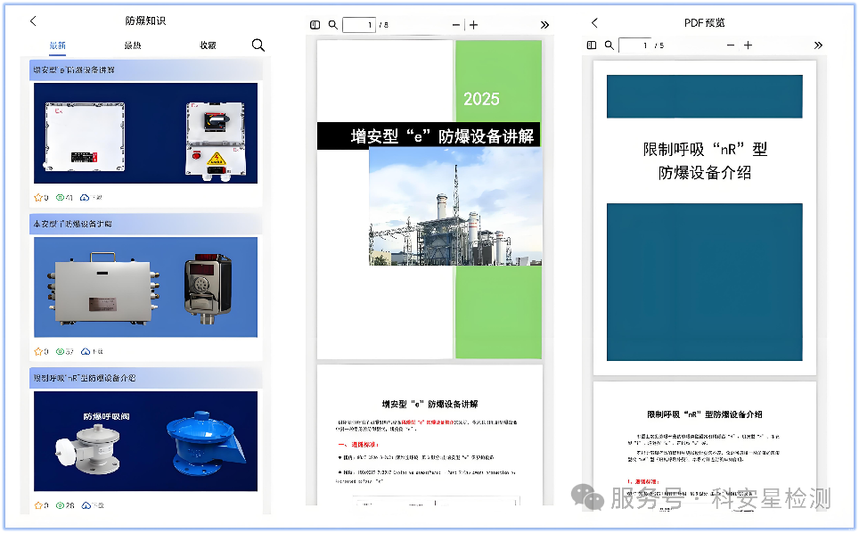Open more tools in PDF 预览 viewer
Screen dimensions: 859x533
818,45
